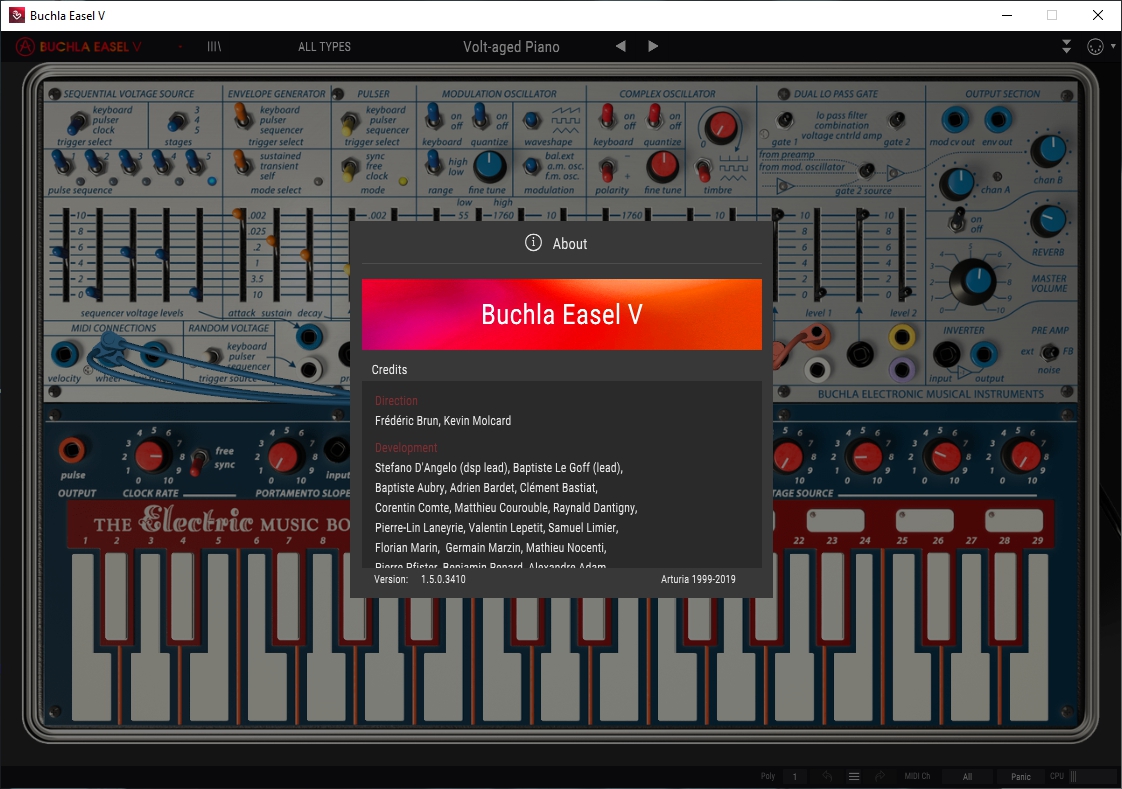Image resolution: width=1122 pixels, height=789 pixels.
Task: Click the velocity jack in MIDI Connections
Action: [64, 354]
